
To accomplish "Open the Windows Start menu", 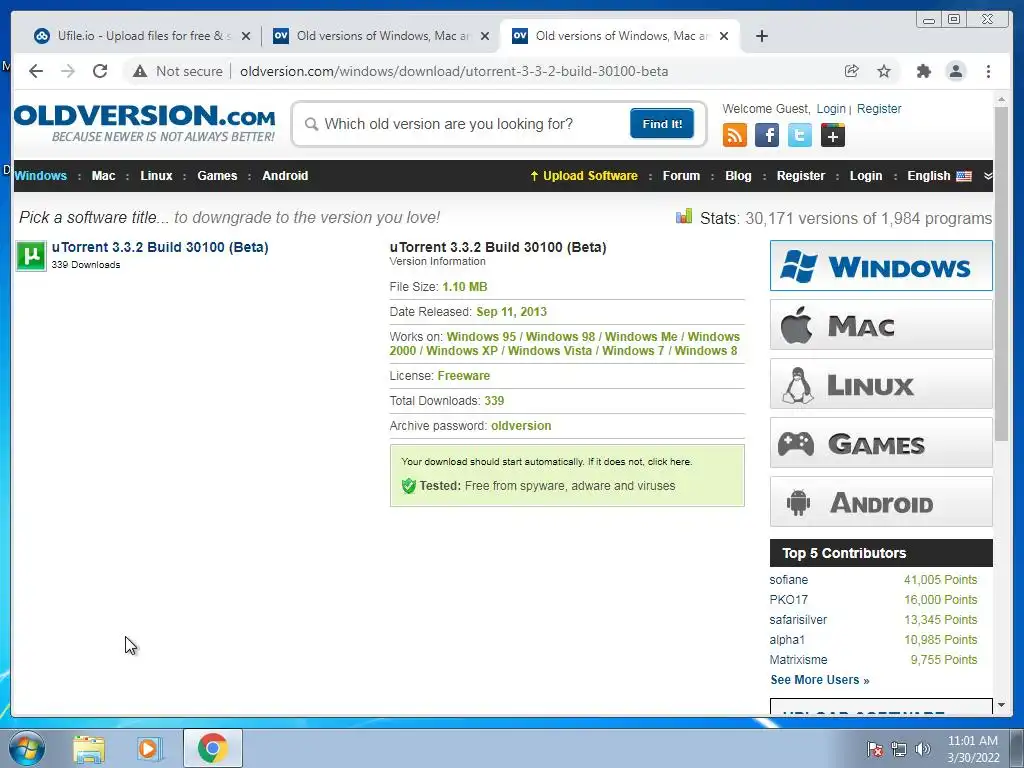I will [x=26, y=748].
